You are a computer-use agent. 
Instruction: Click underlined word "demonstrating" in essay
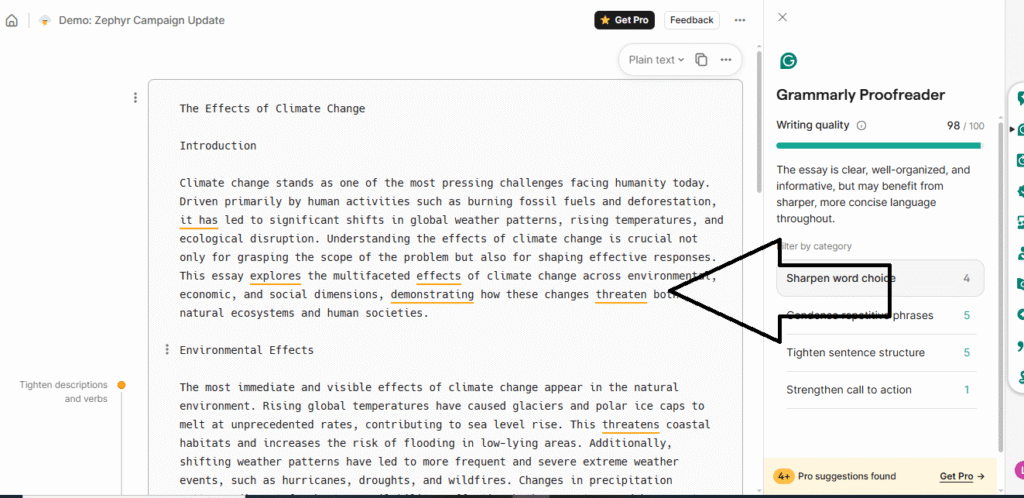coord(432,295)
